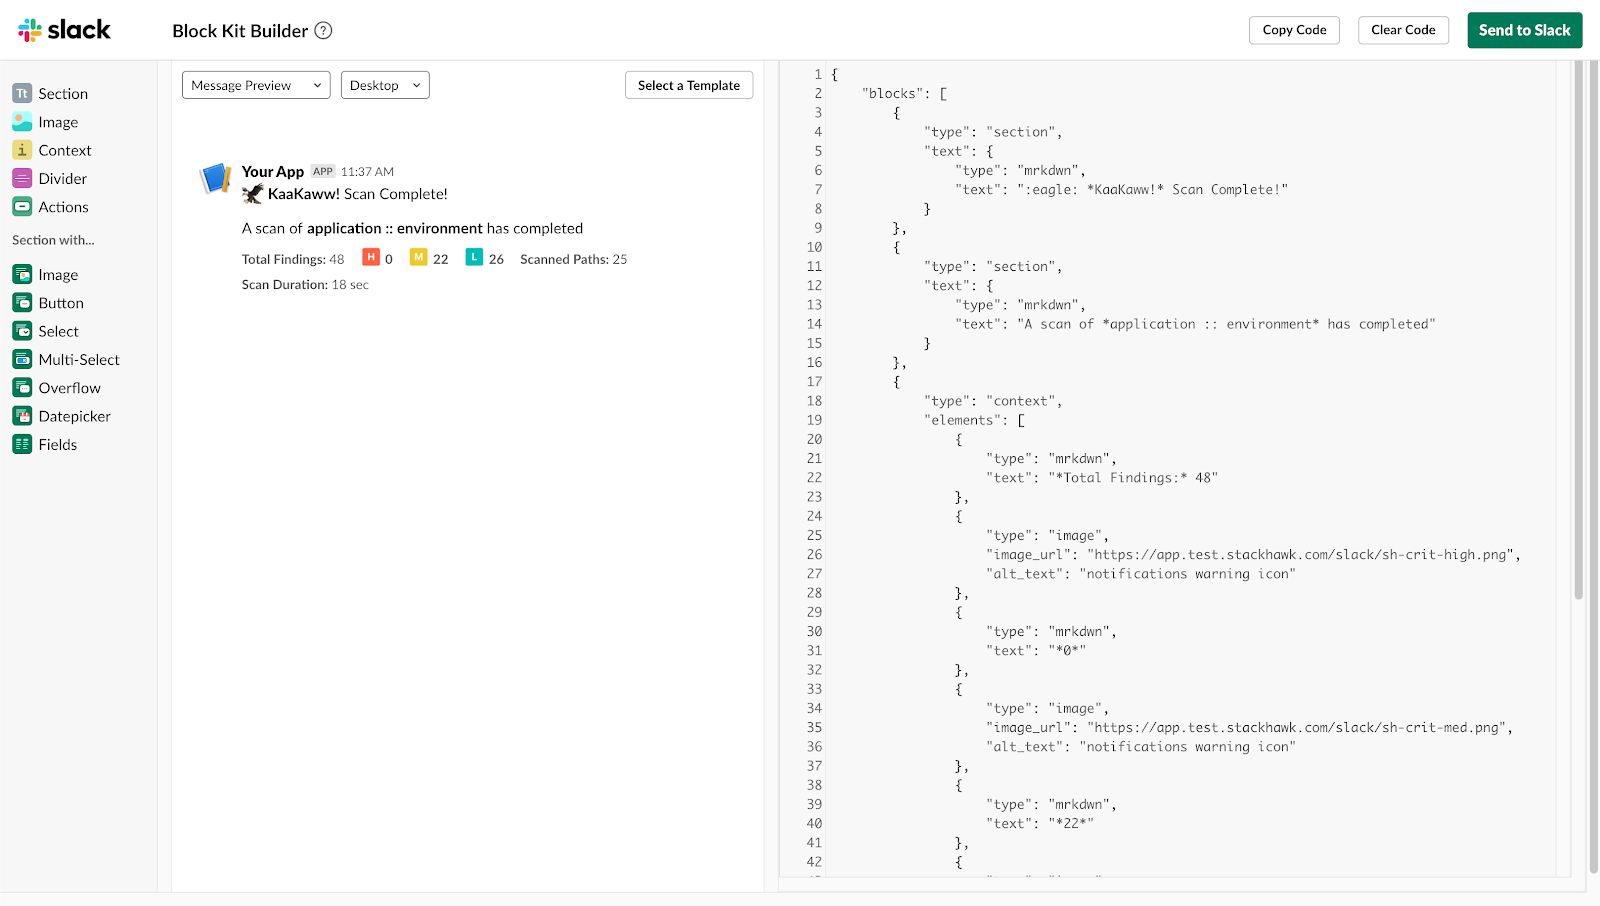Viewport: 1600px width, 906px height.
Task: Click the Actions block icon
Action: coord(22,207)
